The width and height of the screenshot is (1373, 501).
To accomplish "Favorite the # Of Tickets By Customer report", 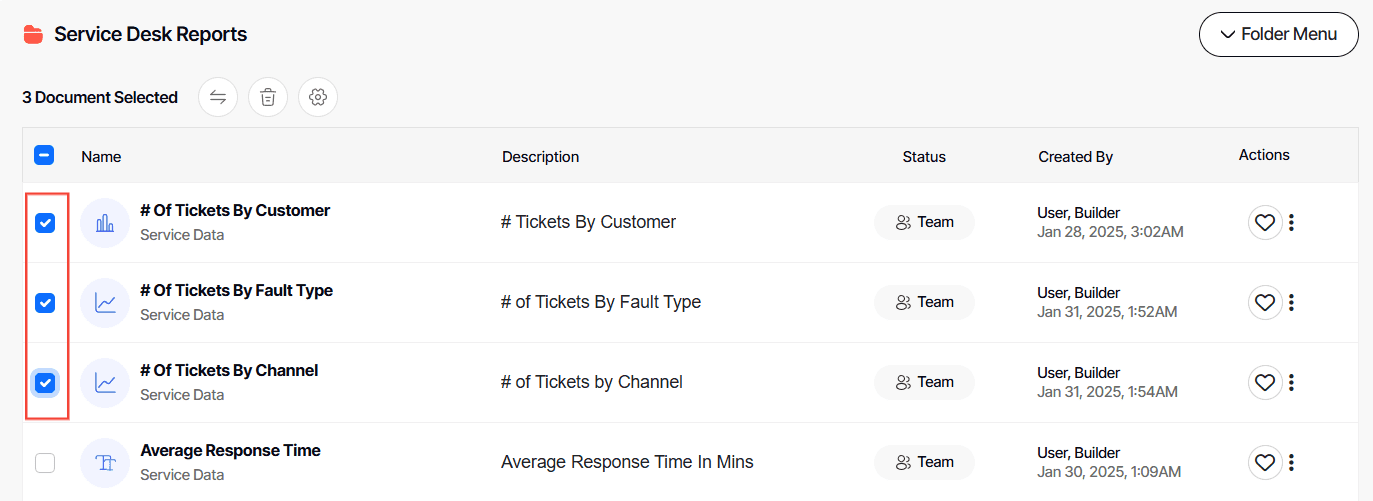I will (x=1264, y=222).
